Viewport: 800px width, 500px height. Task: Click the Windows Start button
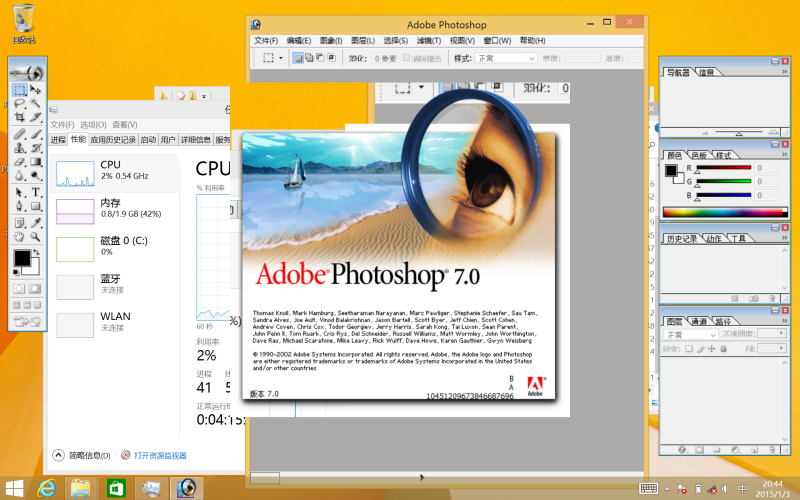pos(14,488)
